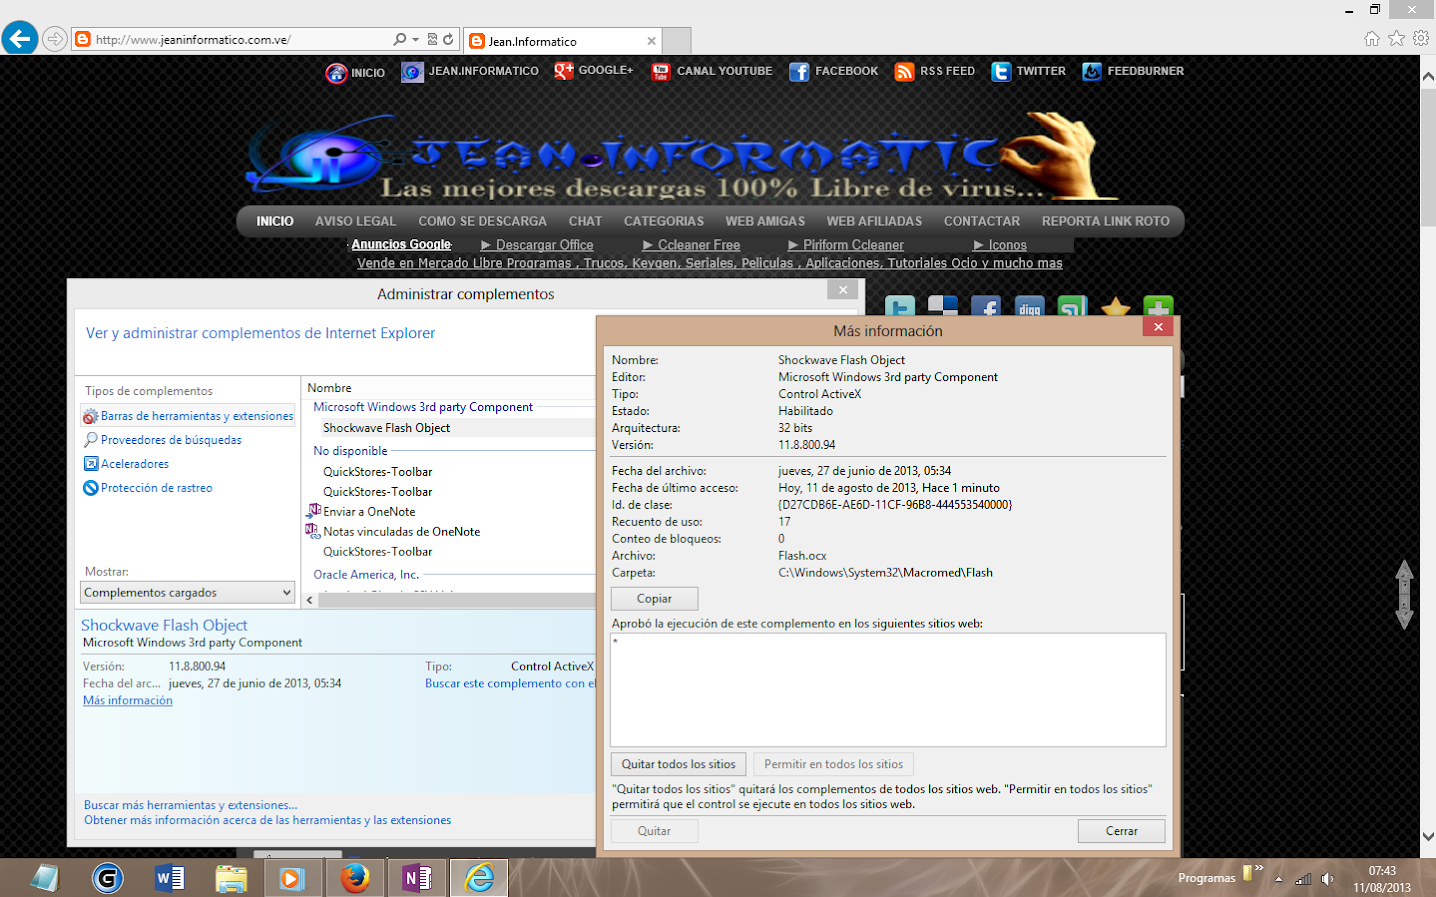1436x897 pixels.
Task: Open the REPORTA LINK ROTO menu item
Action: [1105, 221]
